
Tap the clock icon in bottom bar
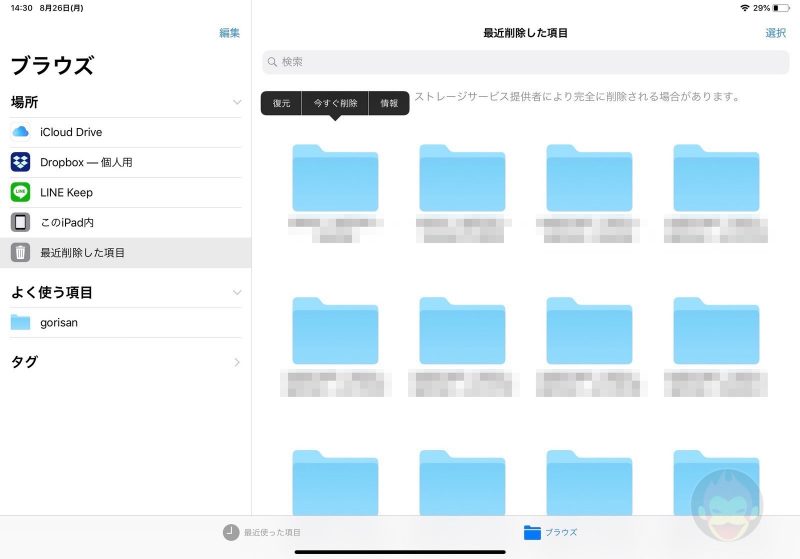231,532
